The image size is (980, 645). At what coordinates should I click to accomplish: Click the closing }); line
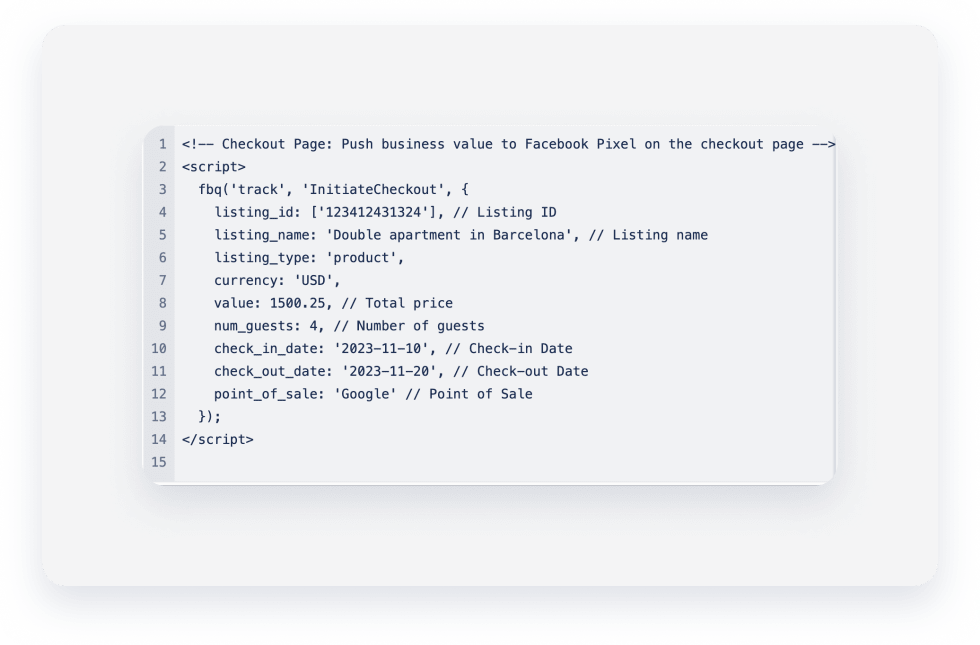209,417
